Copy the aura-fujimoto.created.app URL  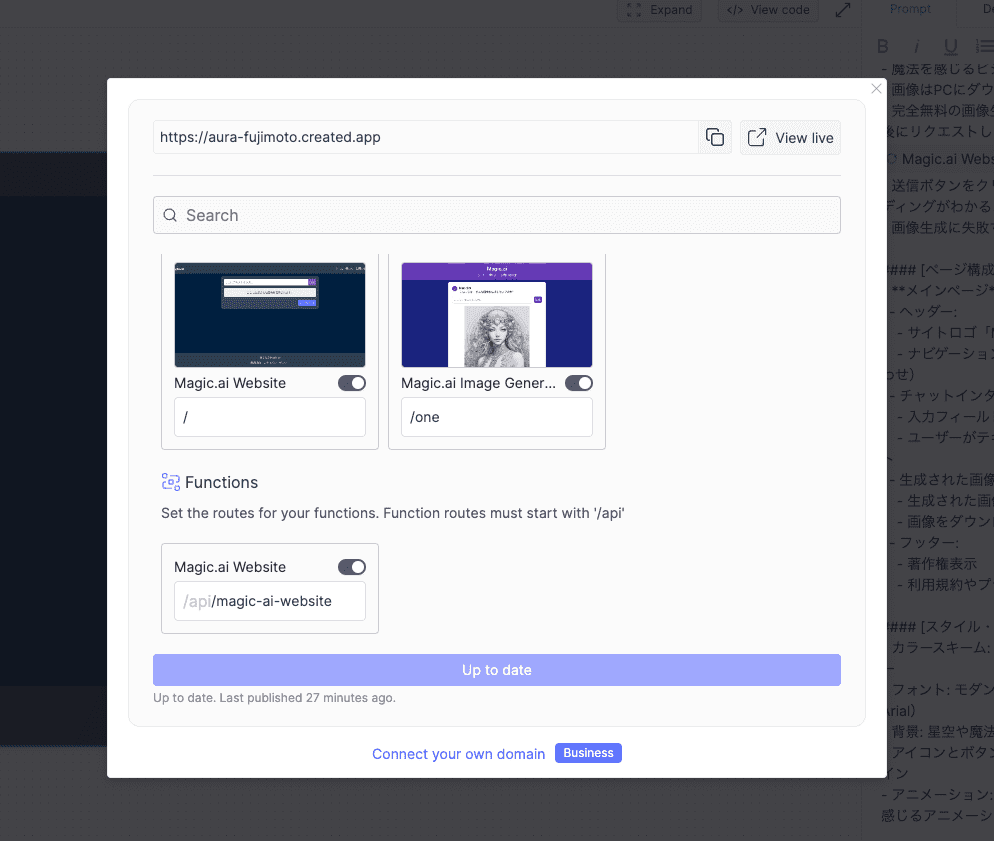pos(714,137)
